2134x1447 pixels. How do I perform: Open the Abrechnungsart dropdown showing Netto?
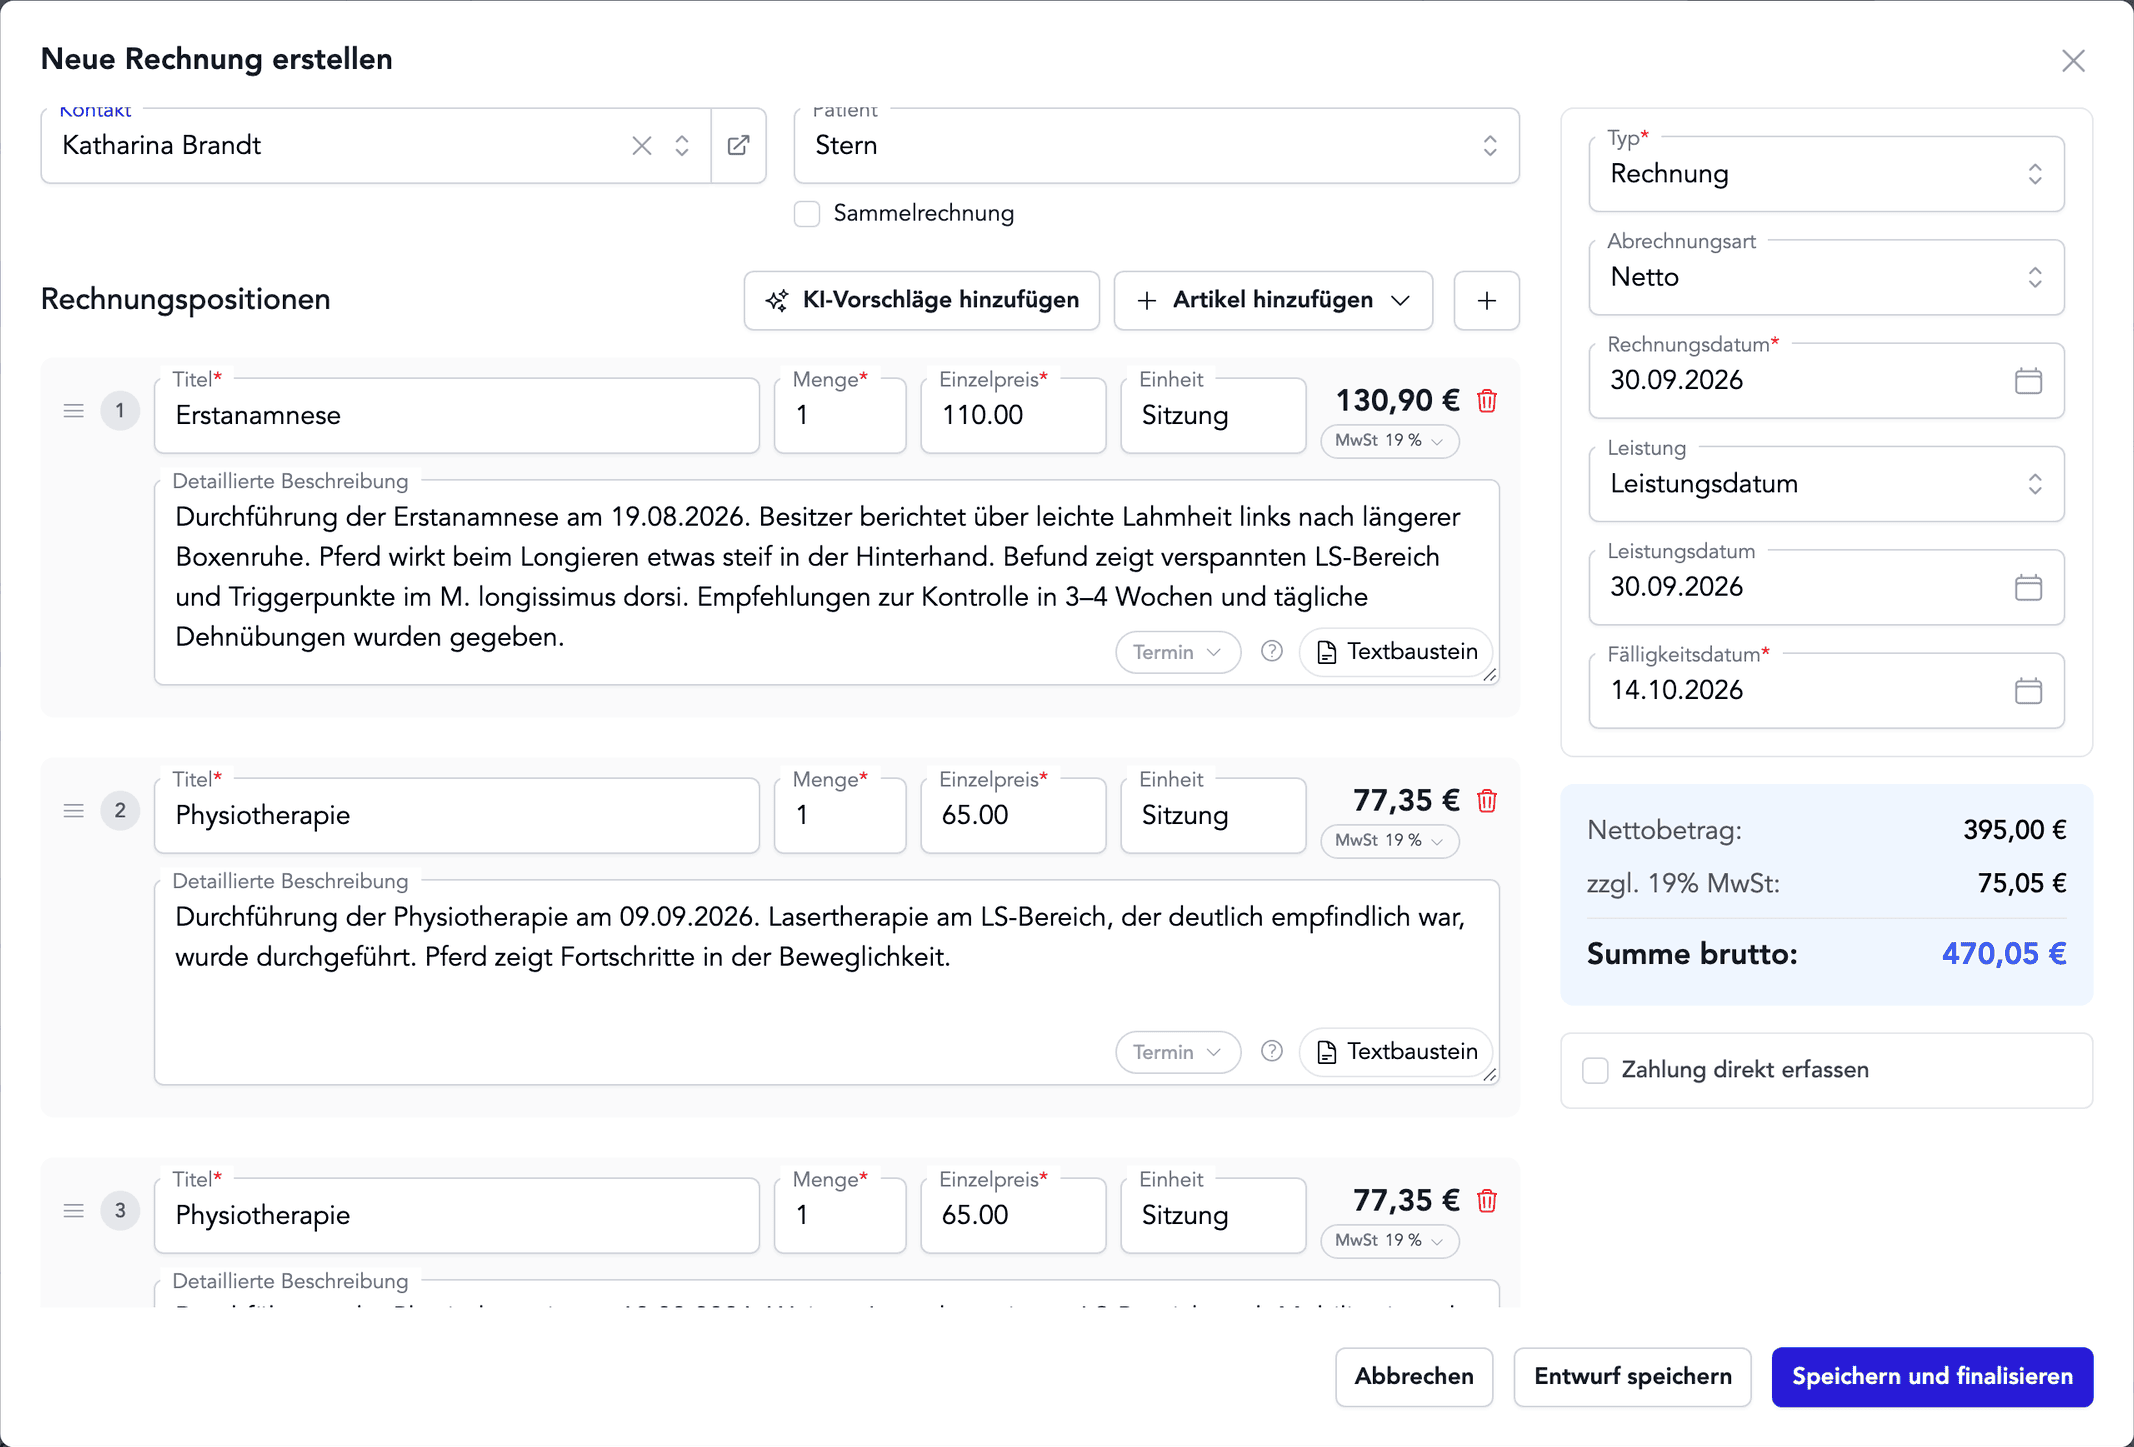point(1826,278)
